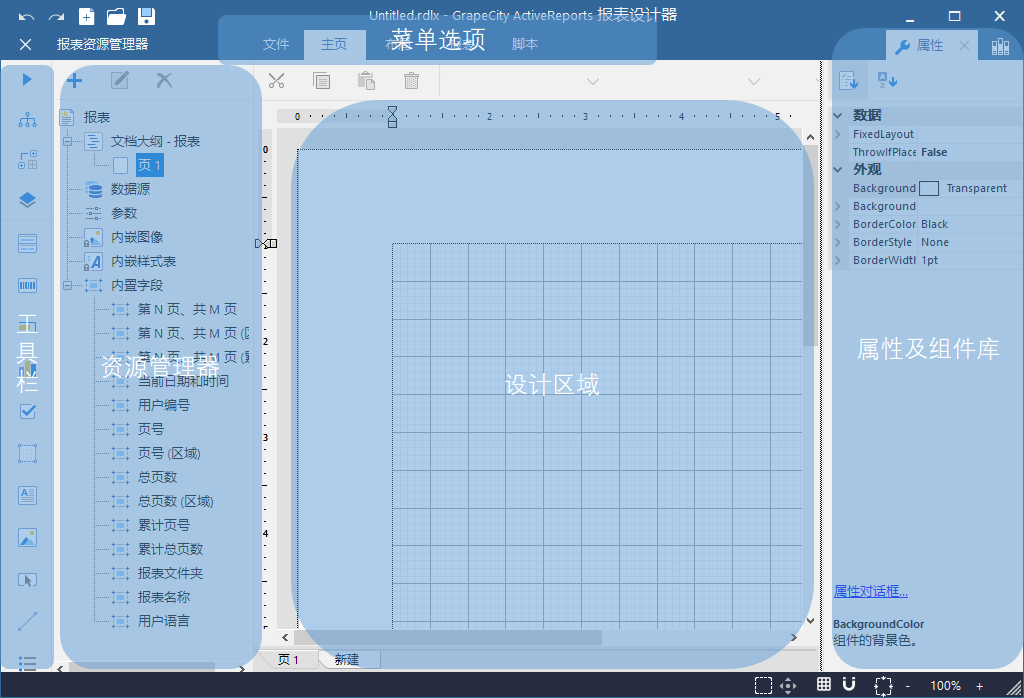
Task: Select the Container tool with dashed square
Action: point(27,453)
